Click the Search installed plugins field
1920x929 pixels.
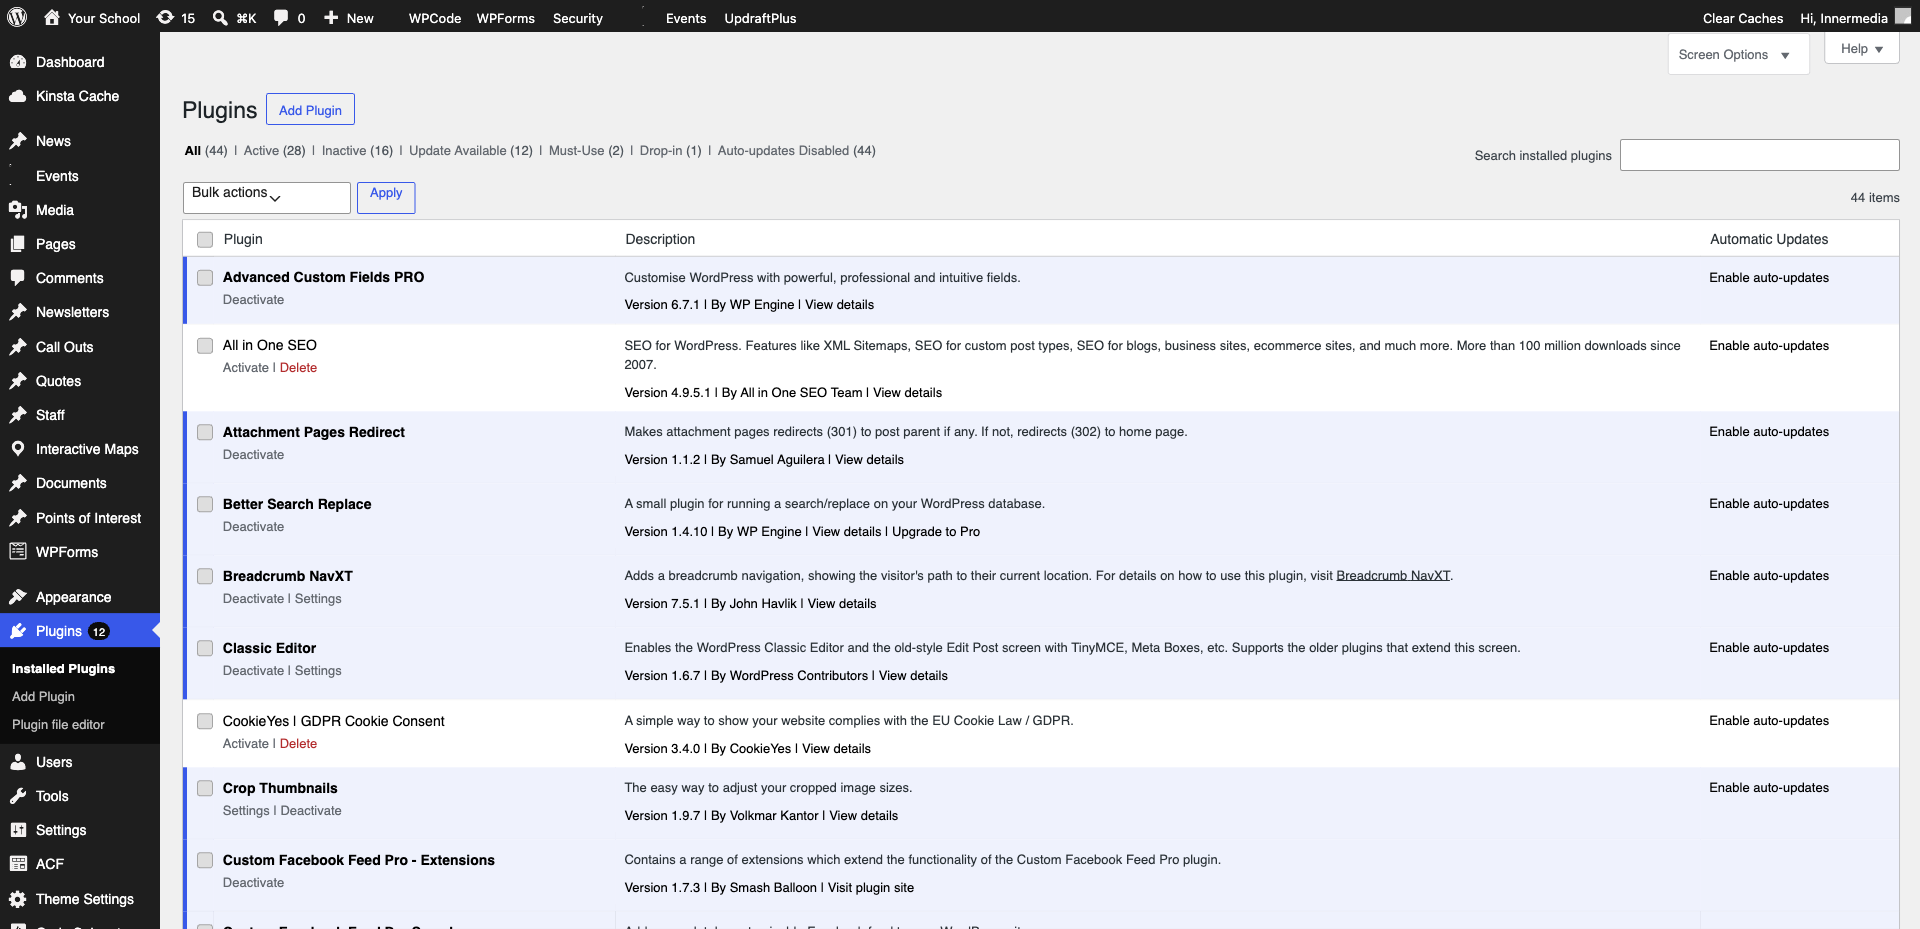1759,155
